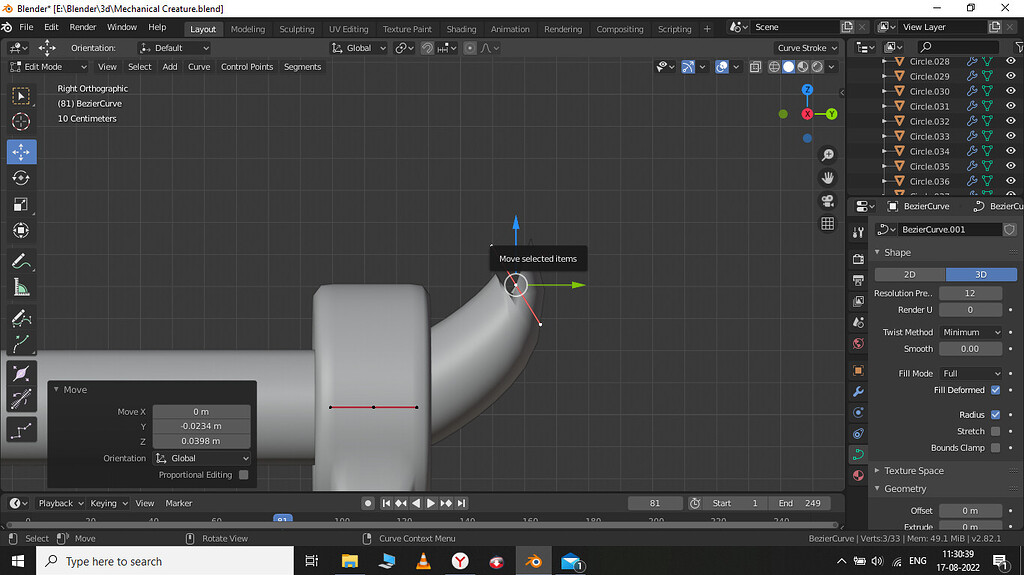Select the Extrude curve tool
The height and width of the screenshot is (575, 1024).
(x=22, y=344)
